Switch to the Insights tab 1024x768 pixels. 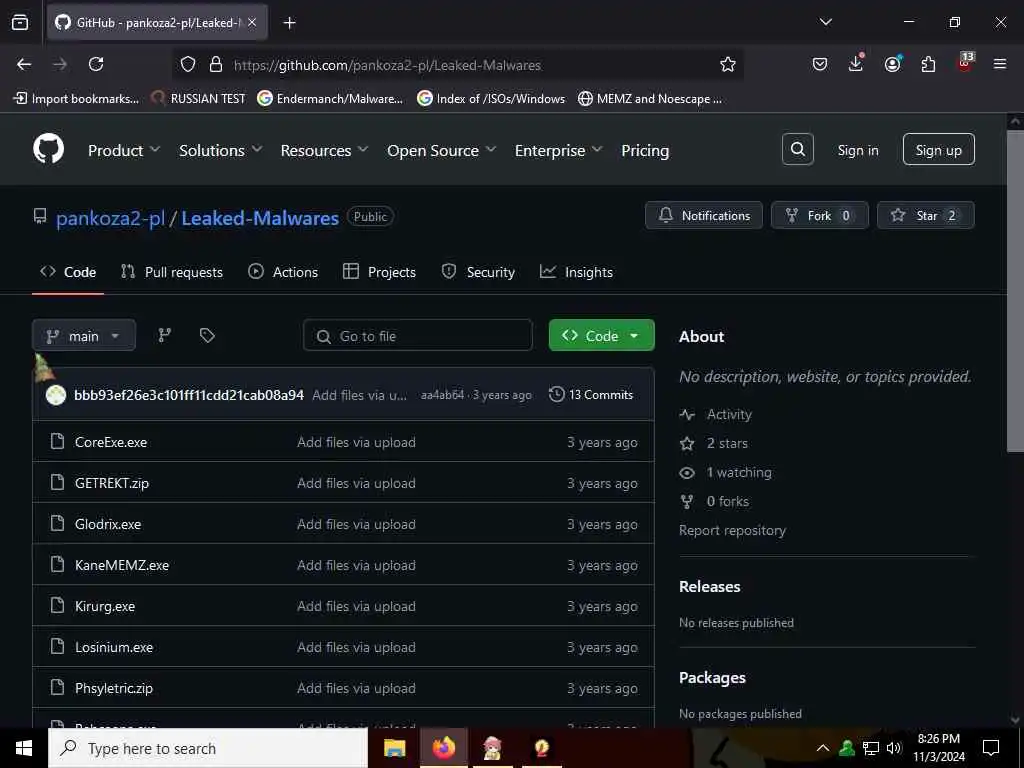coord(576,272)
